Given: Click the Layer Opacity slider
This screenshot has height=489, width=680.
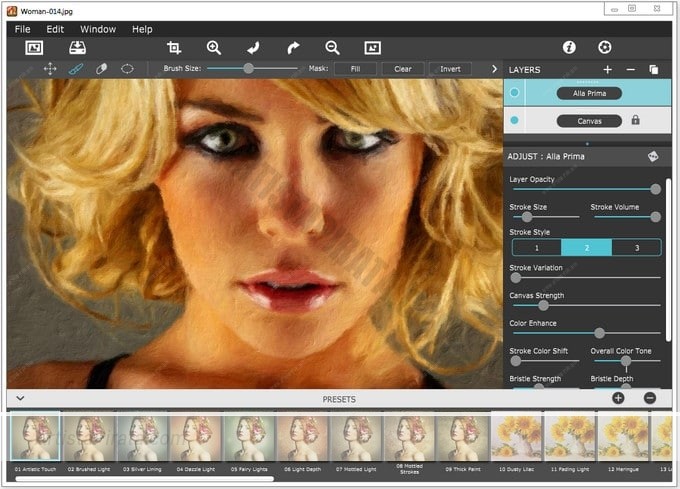Looking at the screenshot, I should [x=586, y=189].
